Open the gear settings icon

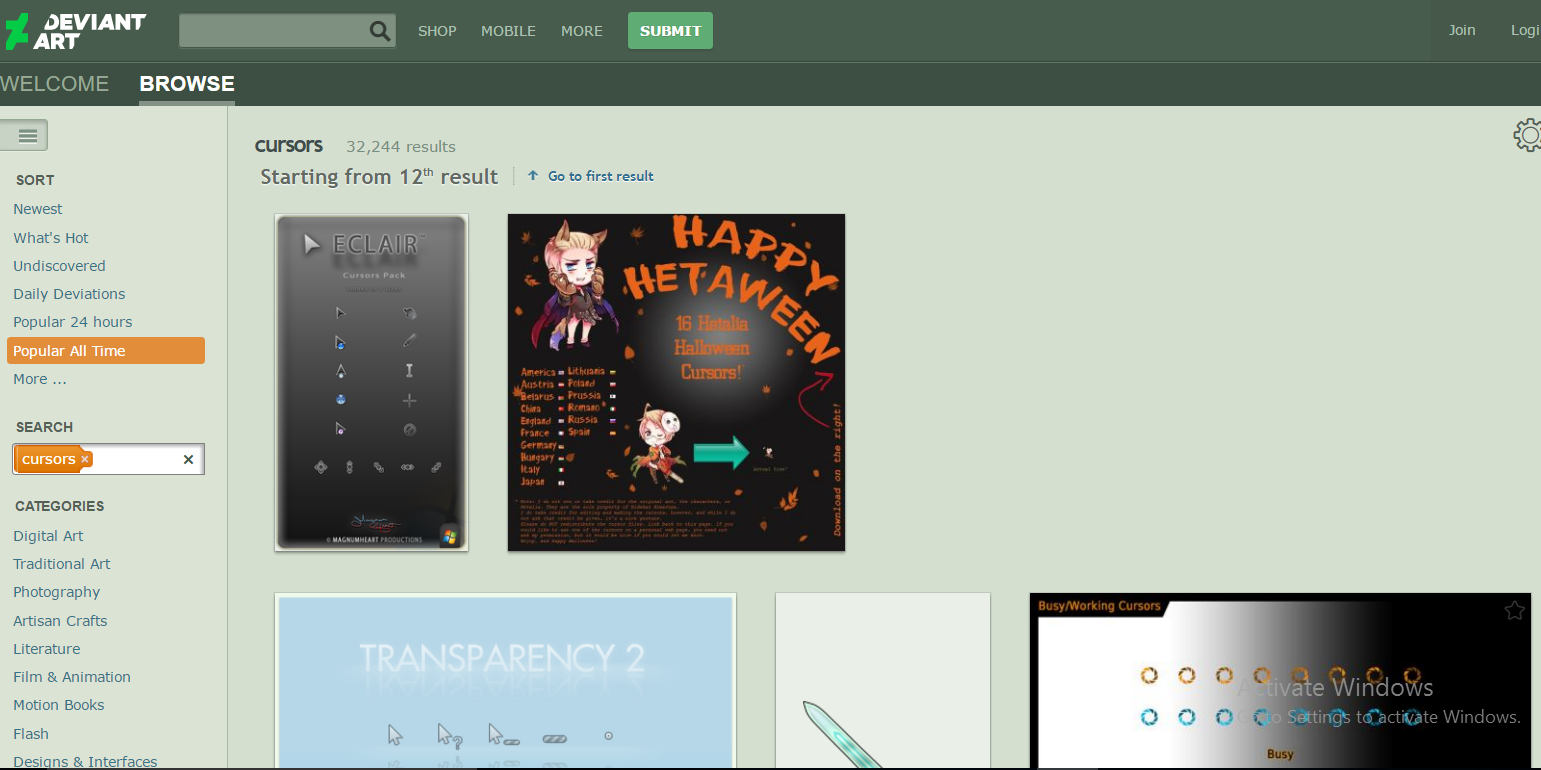coord(1527,135)
